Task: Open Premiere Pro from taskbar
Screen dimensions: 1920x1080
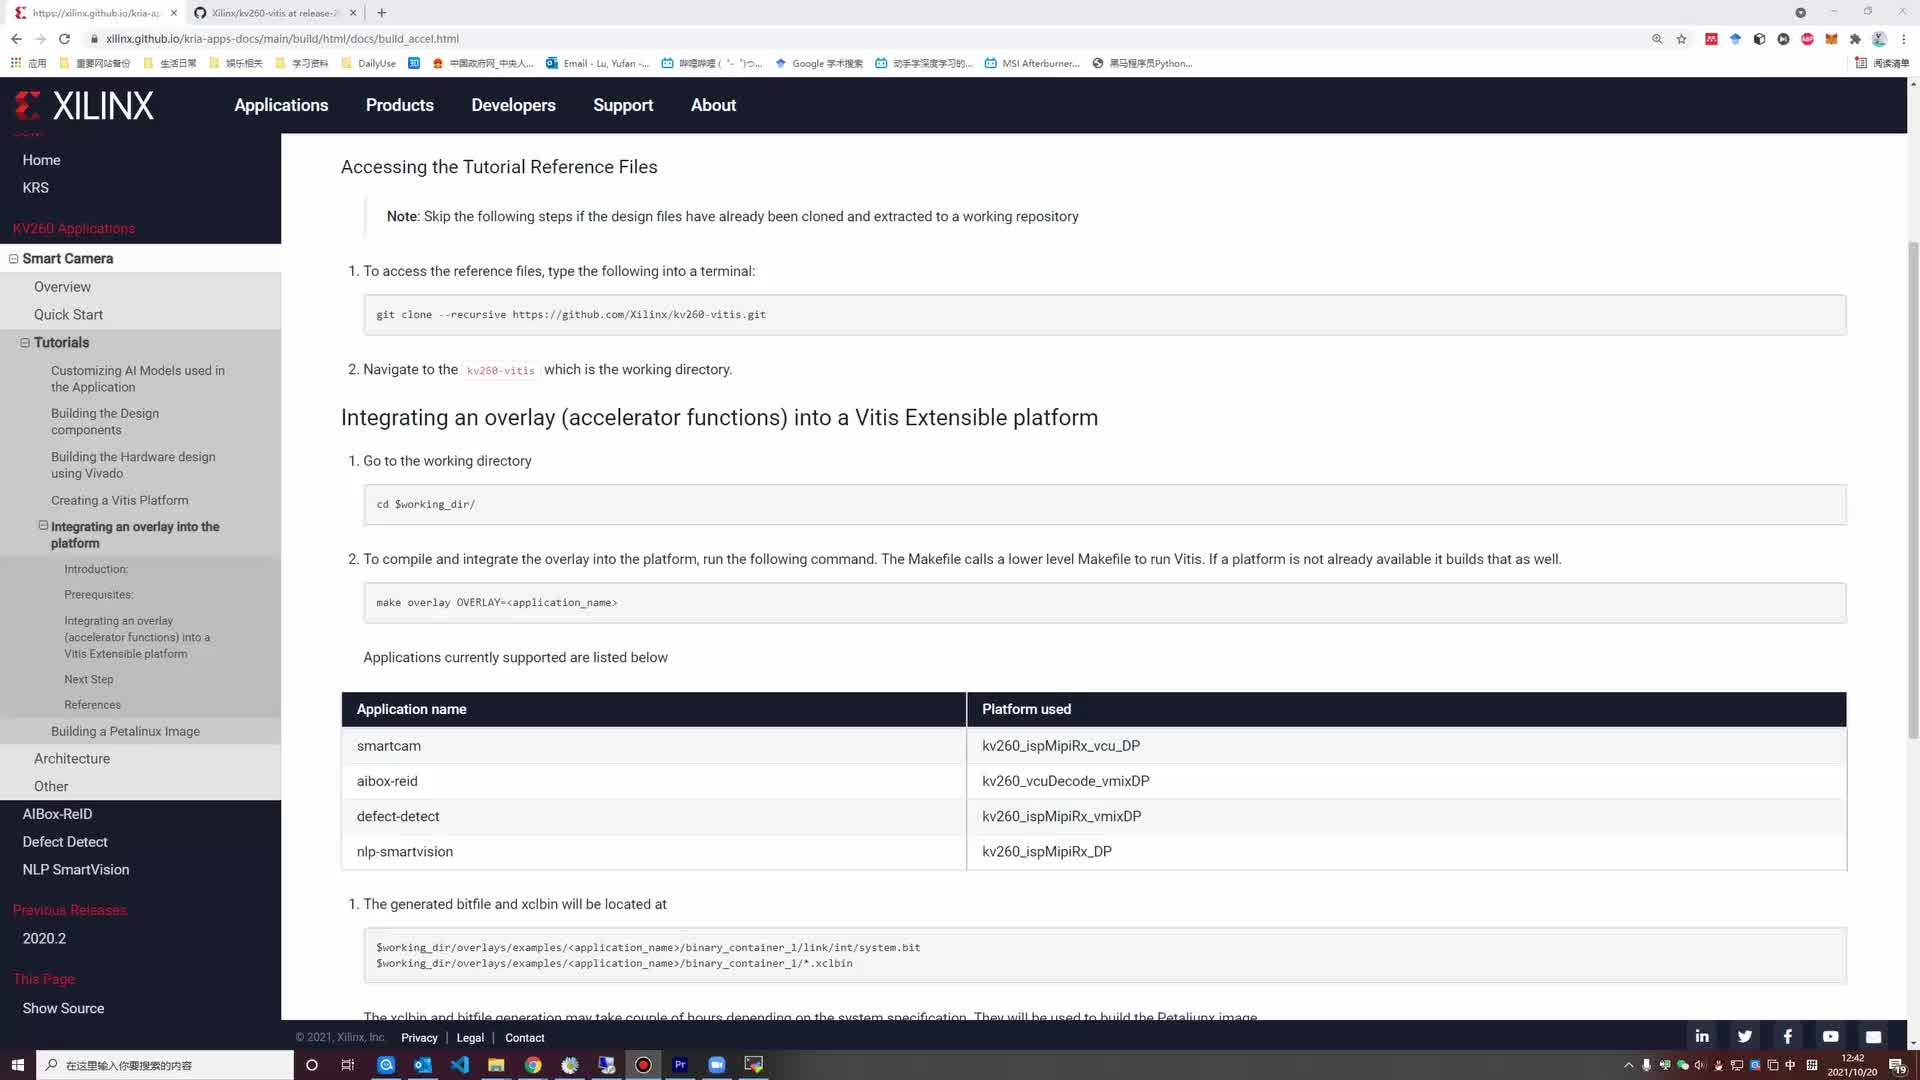Action: 680,1065
